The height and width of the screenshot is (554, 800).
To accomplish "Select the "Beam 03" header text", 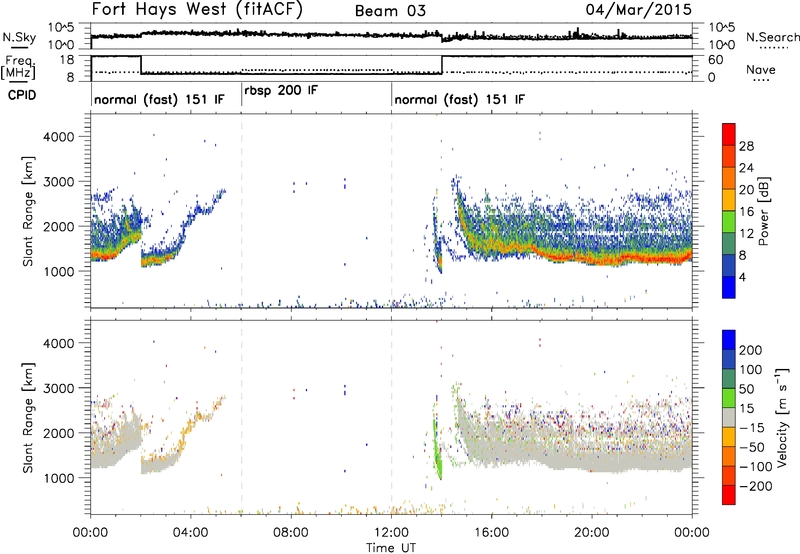I will (390, 11).
